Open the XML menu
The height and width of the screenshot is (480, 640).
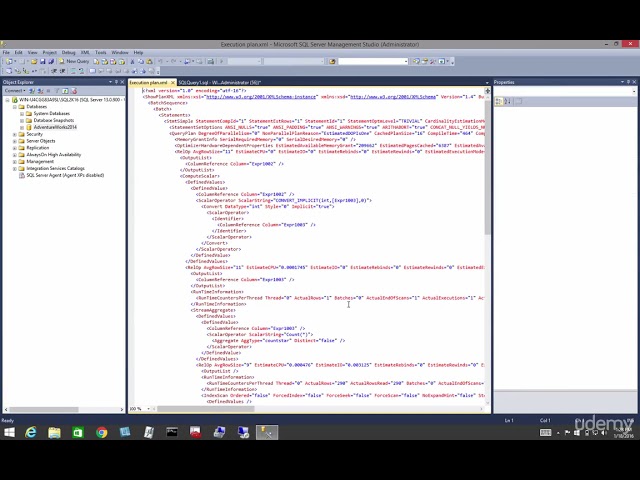click(x=85, y=53)
